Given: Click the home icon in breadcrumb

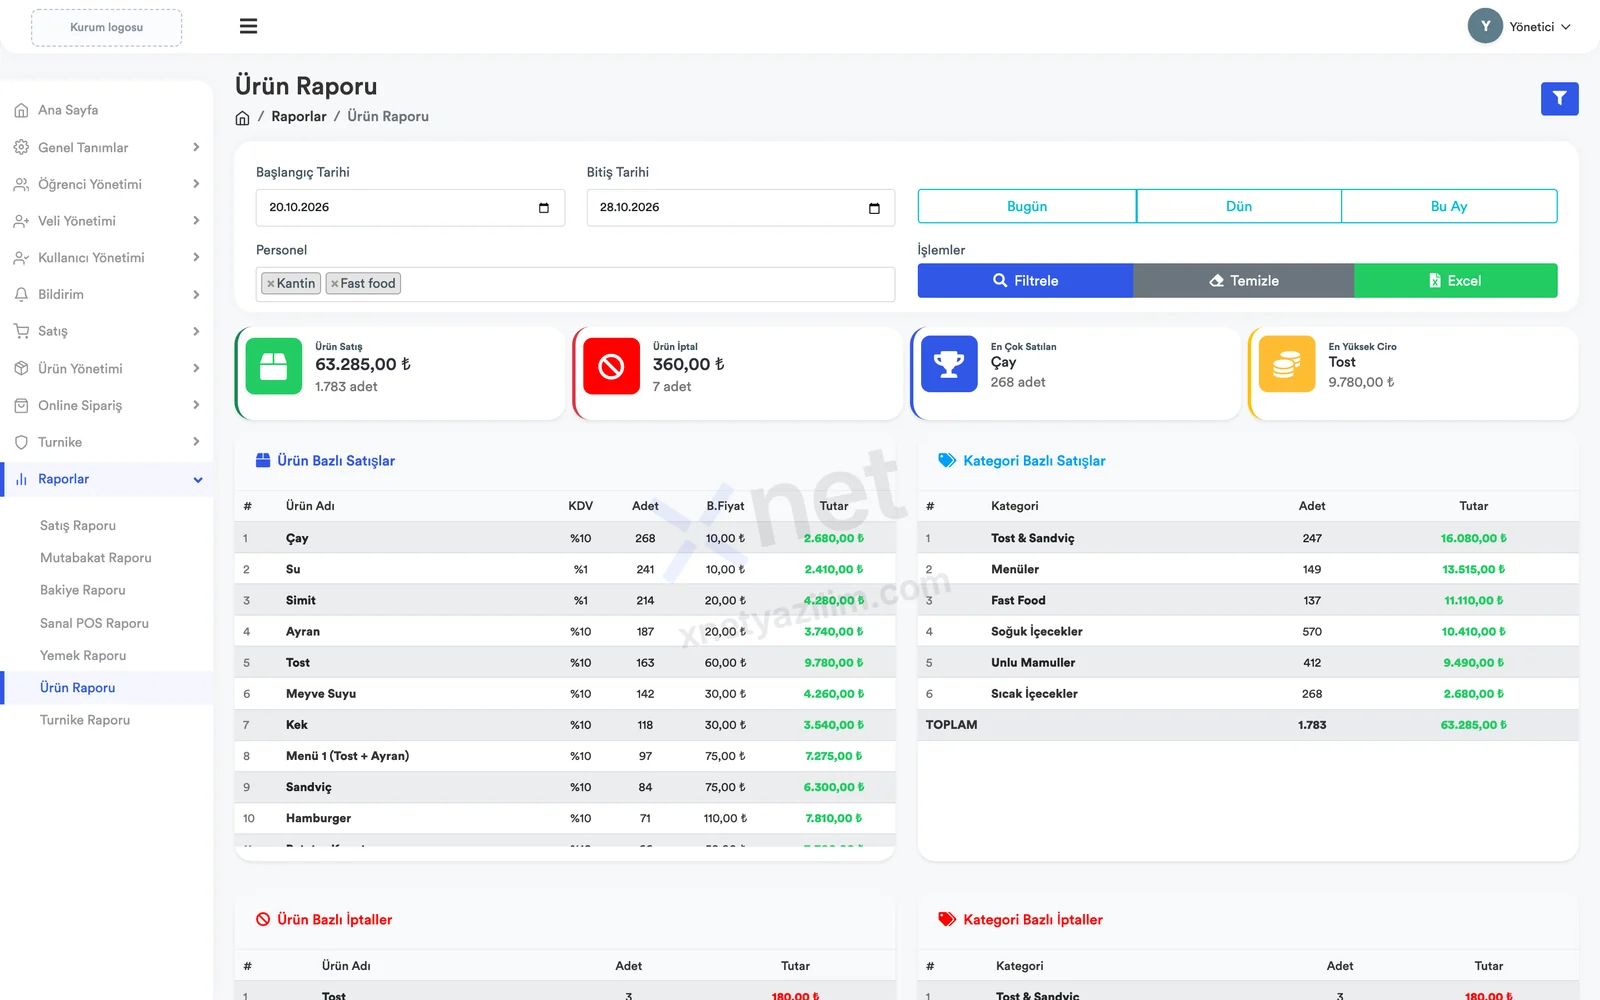Looking at the screenshot, I should pyautogui.click(x=242, y=117).
